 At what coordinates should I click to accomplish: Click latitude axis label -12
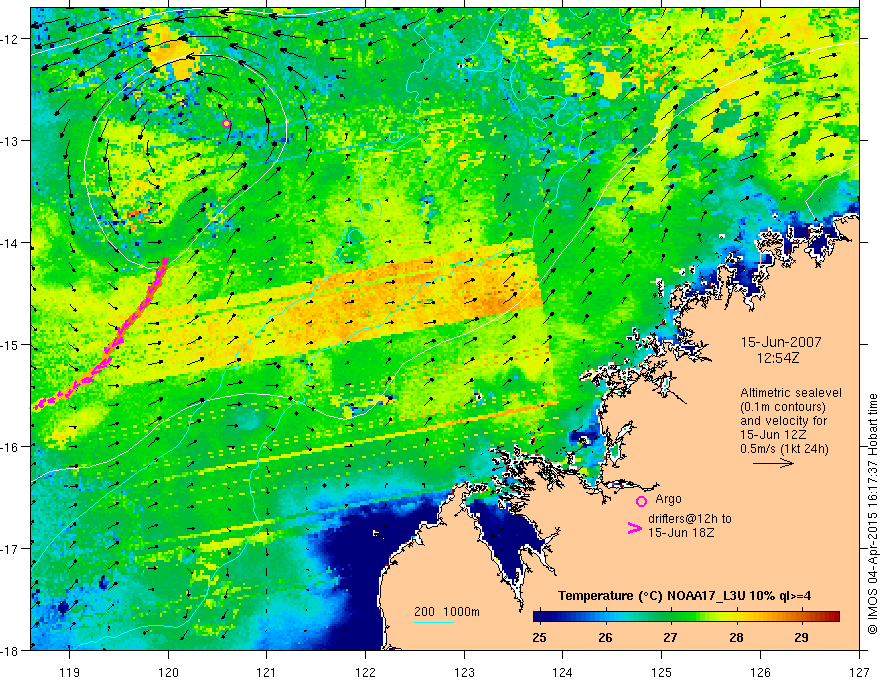(11, 39)
